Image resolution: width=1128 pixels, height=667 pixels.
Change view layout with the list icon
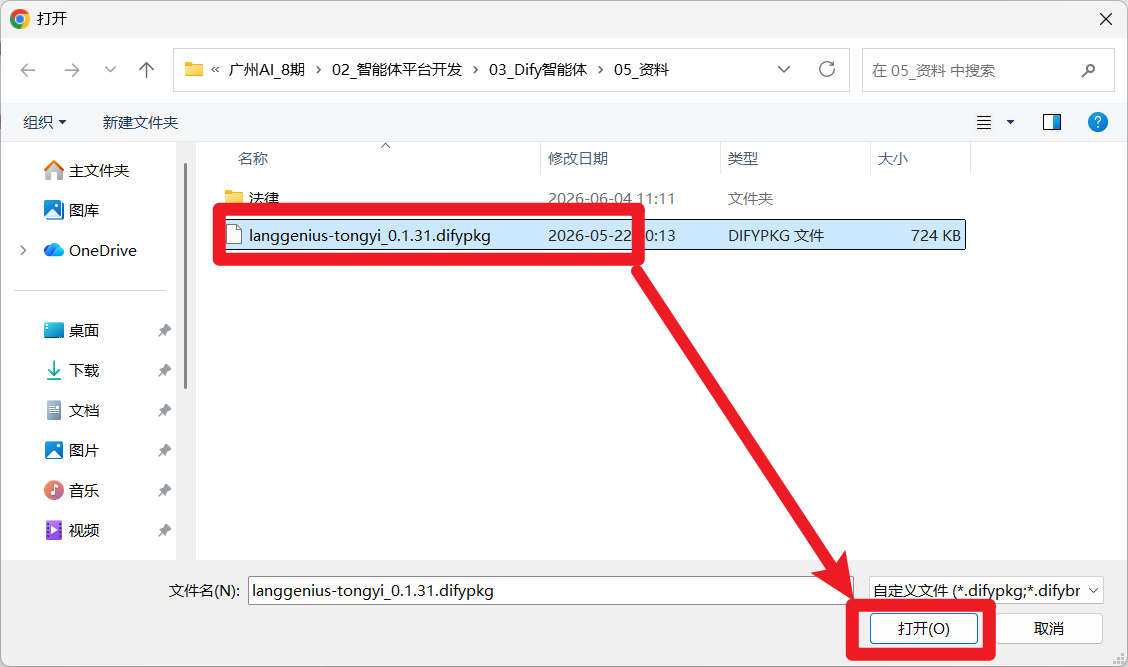pos(984,122)
